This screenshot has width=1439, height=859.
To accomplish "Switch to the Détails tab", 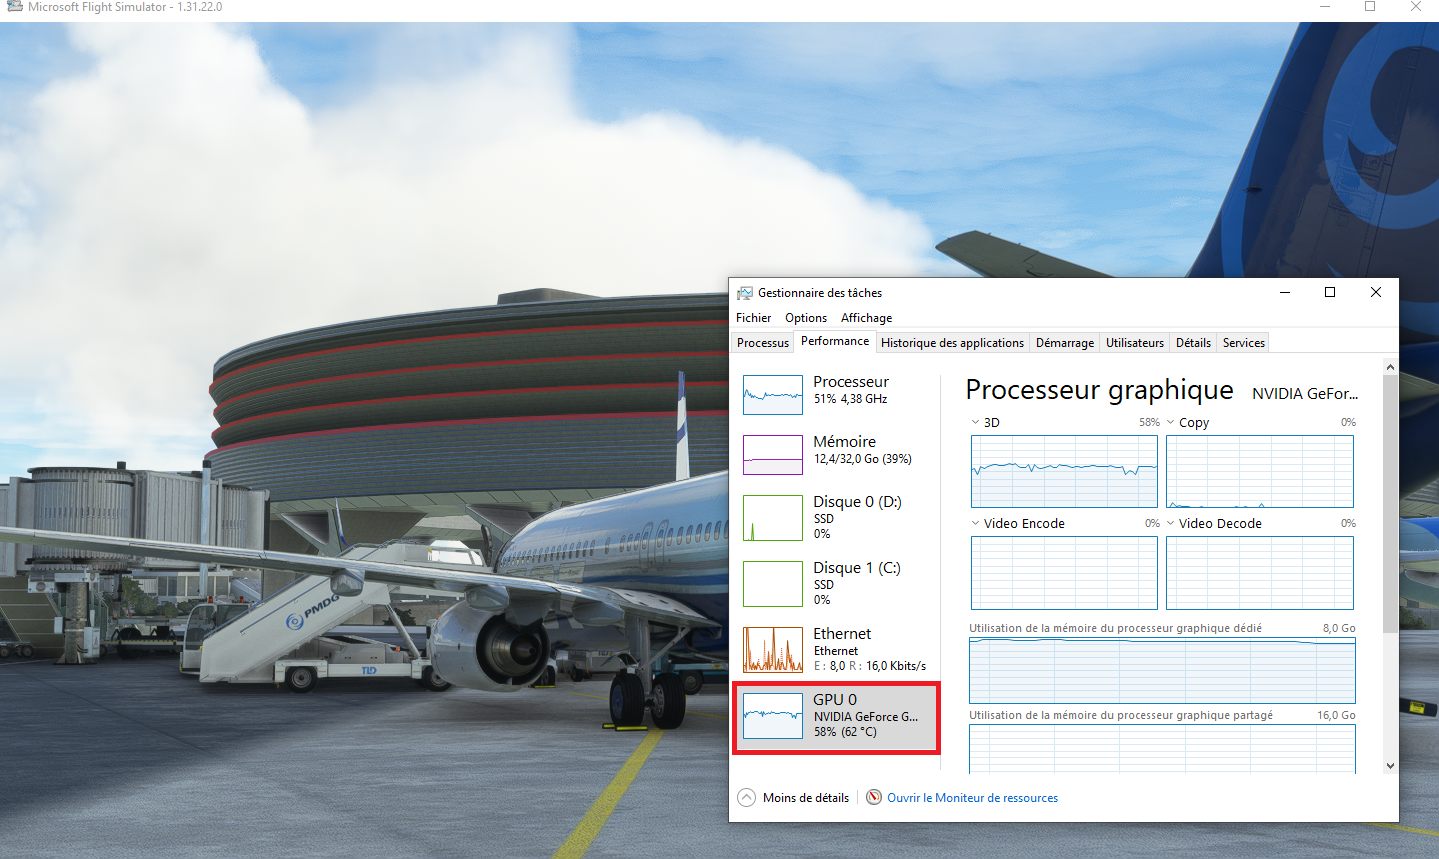I will (x=1193, y=343).
